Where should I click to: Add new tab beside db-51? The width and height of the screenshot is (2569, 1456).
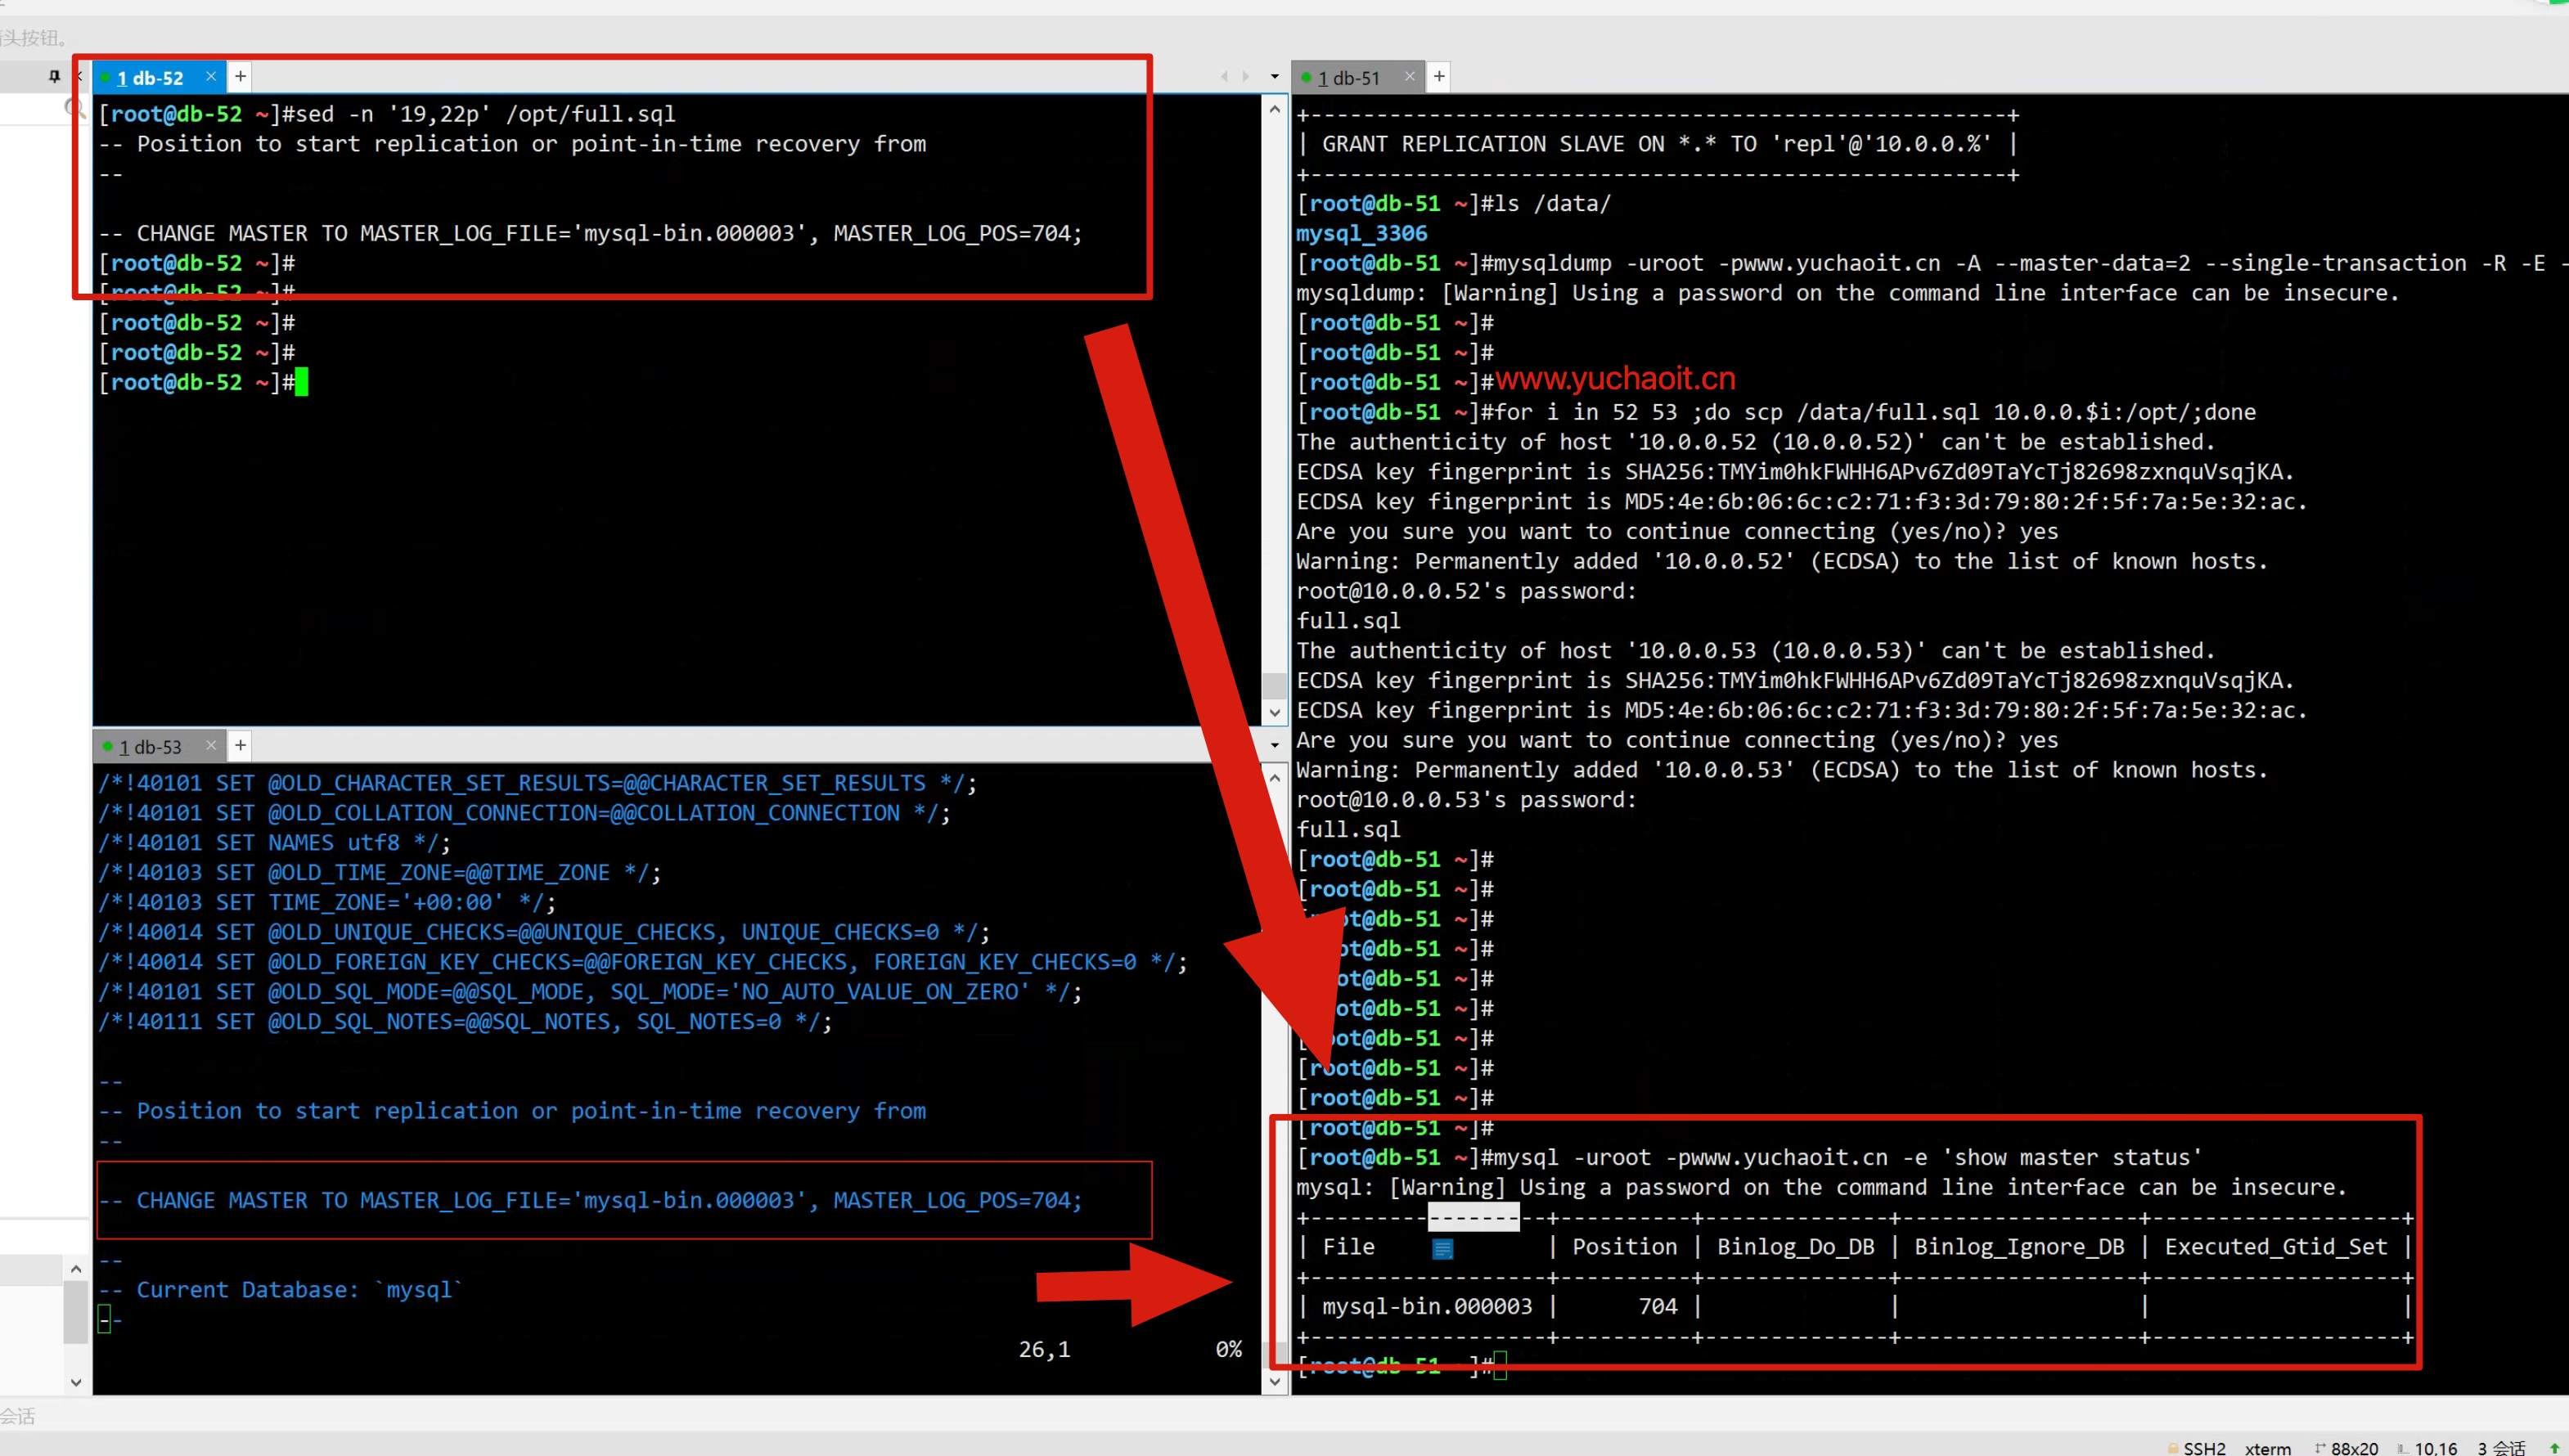(1438, 76)
